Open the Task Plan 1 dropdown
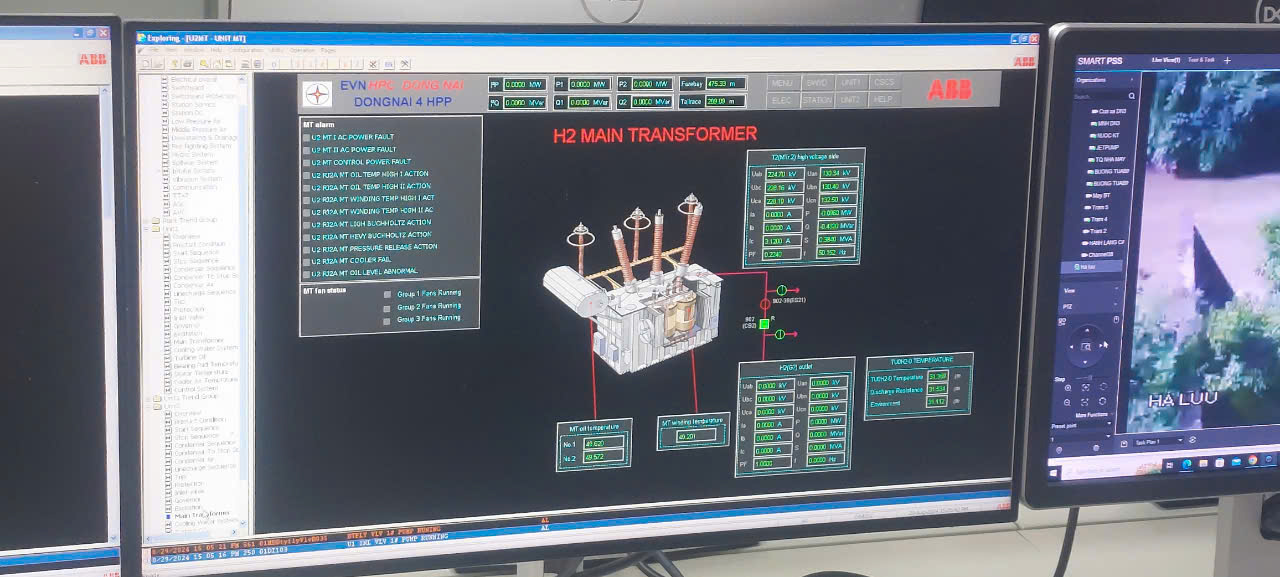Viewport: 1280px width, 577px height. [1158, 441]
